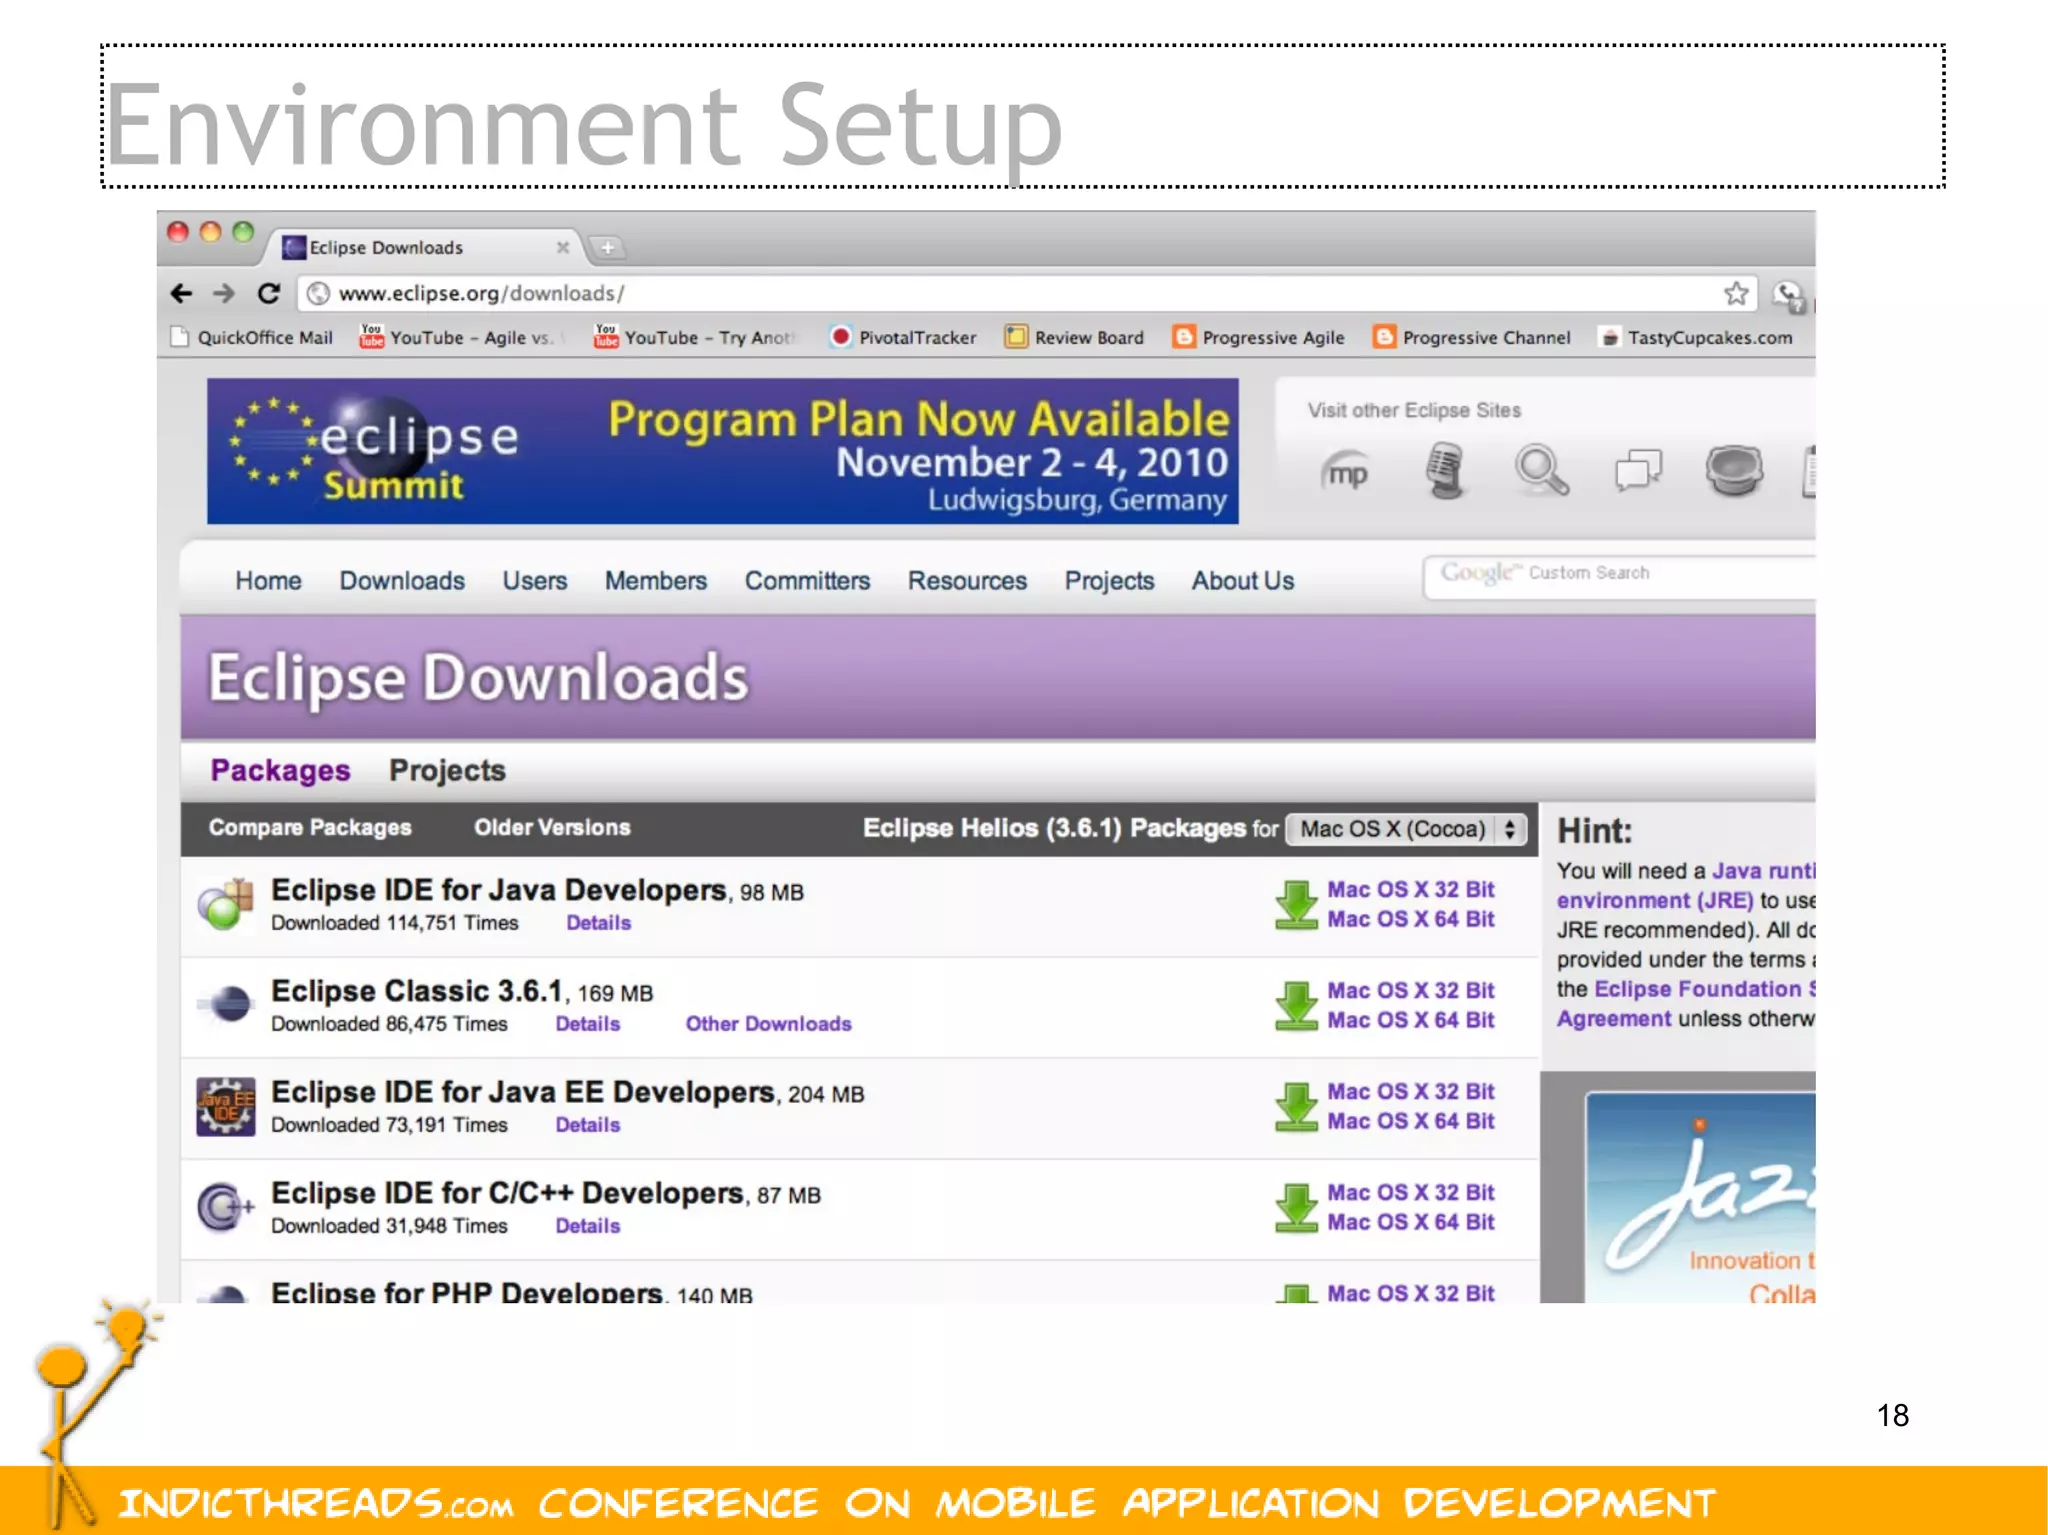The height and width of the screenshot is (1535, 2048).
Task: Go to Committers in site navigation
Action: 807,581
